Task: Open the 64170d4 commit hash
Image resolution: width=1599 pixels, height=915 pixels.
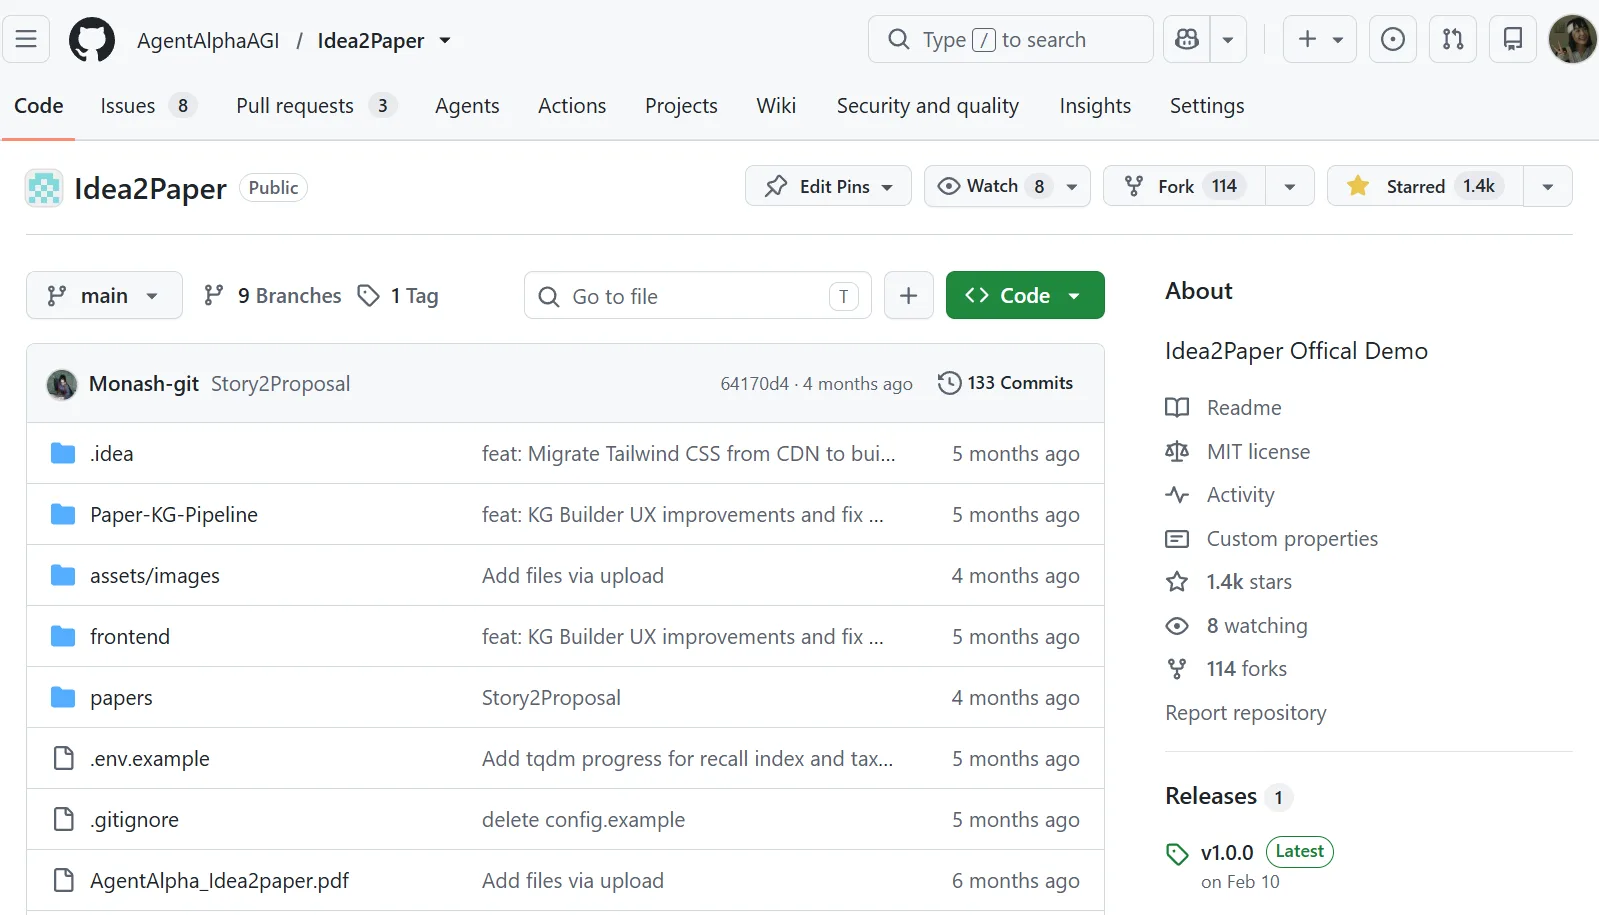Action: pyautogui.click(x=755, y=384)
